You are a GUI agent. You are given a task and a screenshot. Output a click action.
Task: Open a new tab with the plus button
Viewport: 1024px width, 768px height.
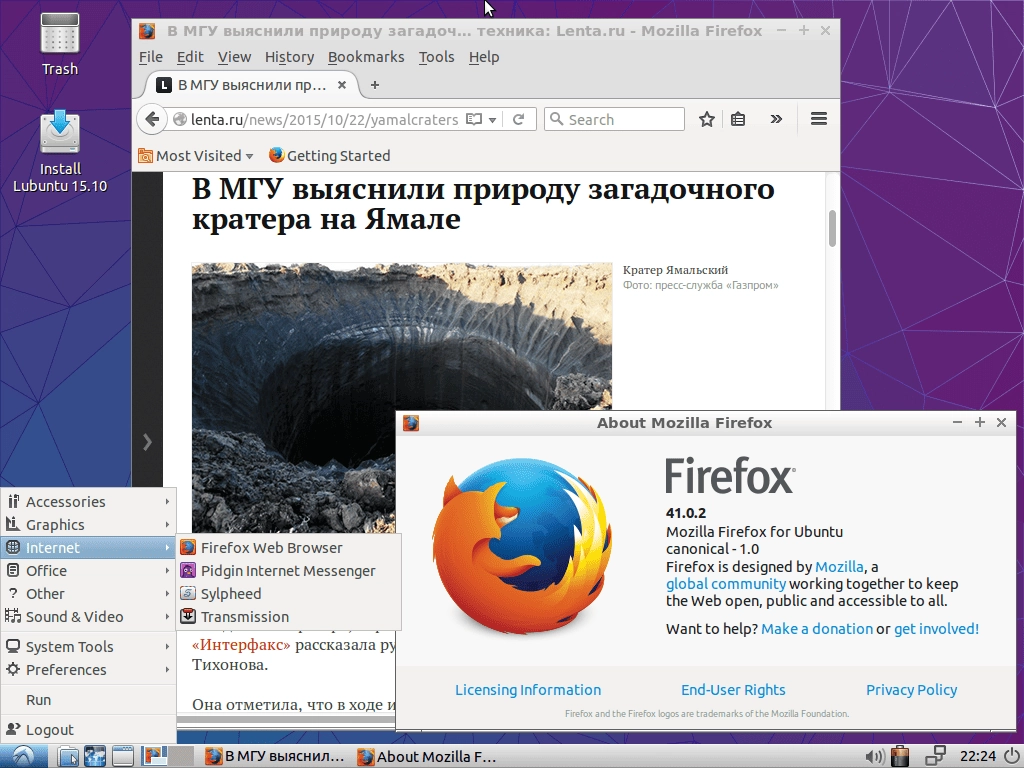pos(375,85)
